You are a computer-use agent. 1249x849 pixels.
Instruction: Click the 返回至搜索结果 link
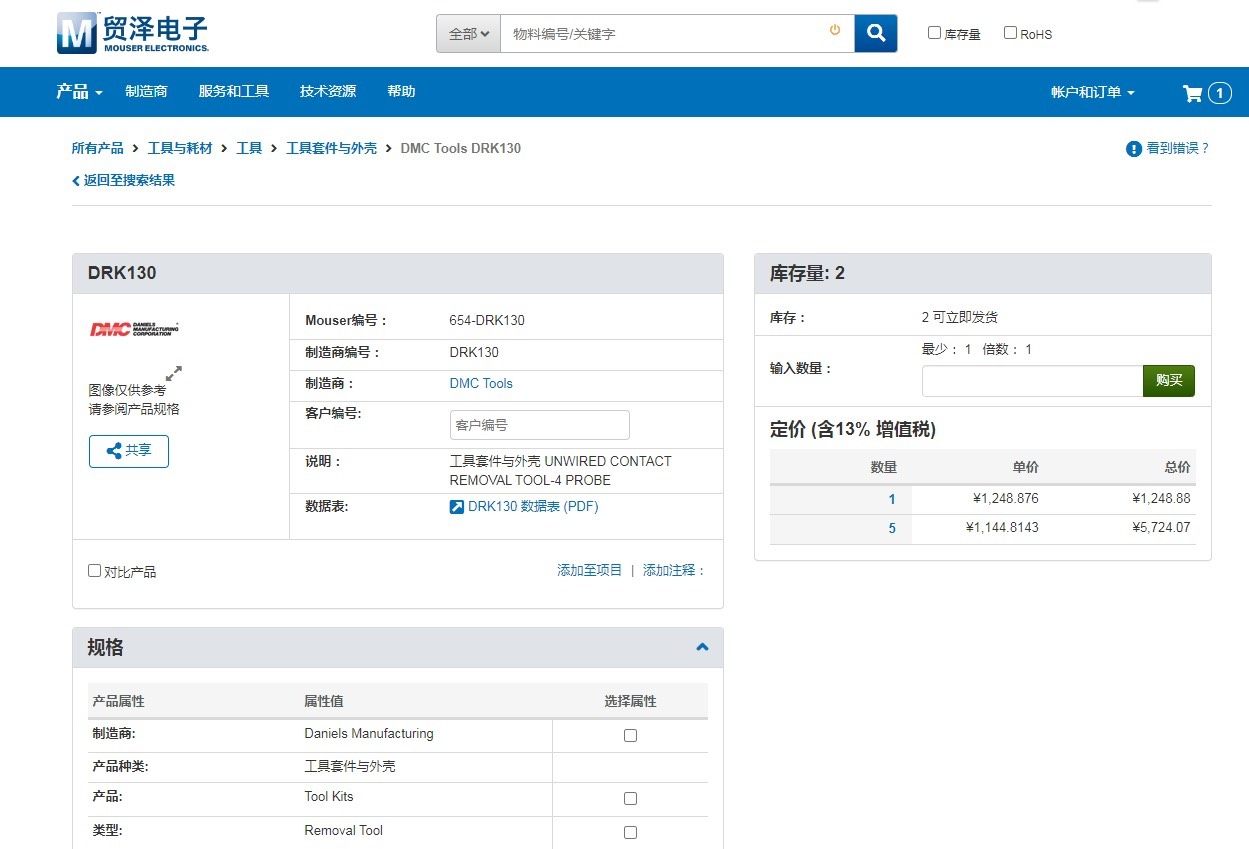(x=129, y=180)
